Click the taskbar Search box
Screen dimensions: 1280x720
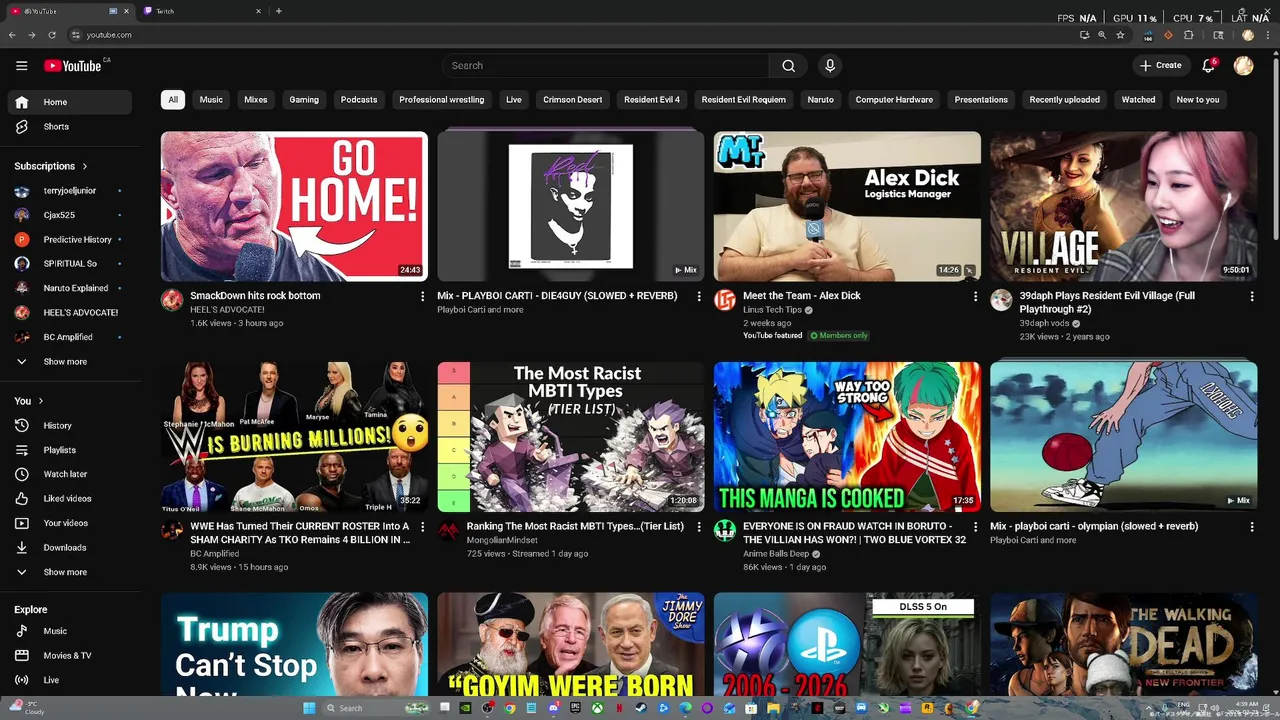coord(361,708)
